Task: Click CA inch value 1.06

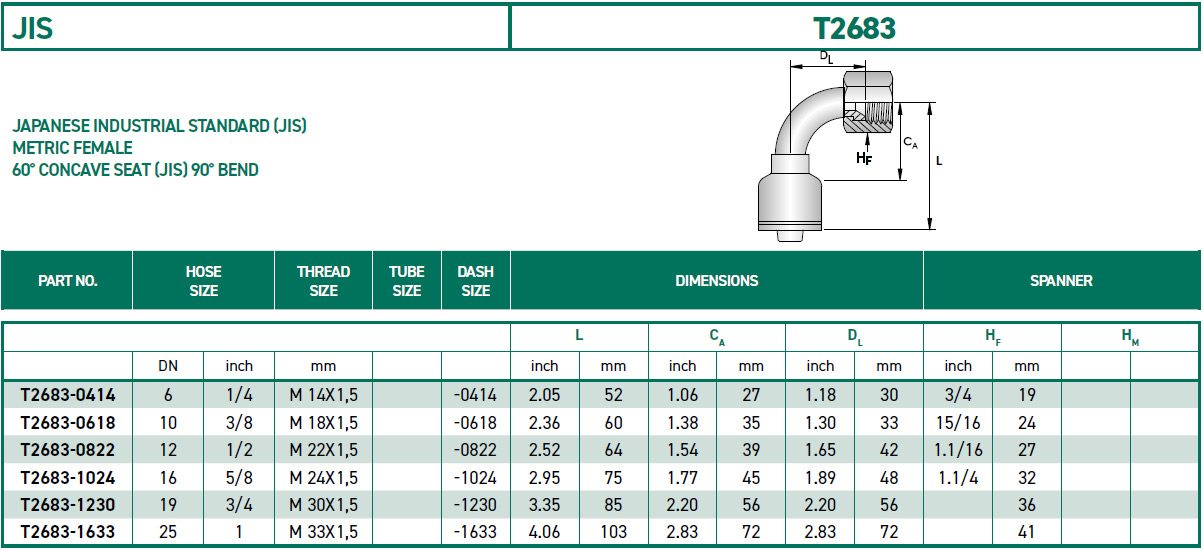Action: point(683,395)
